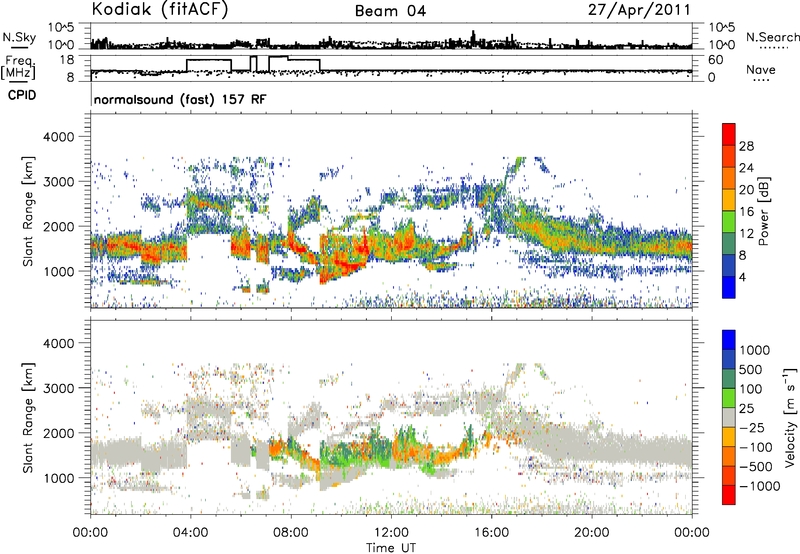Click the time tick label "20:00"
Screen dimensions: 800x554
pos(591,533)
